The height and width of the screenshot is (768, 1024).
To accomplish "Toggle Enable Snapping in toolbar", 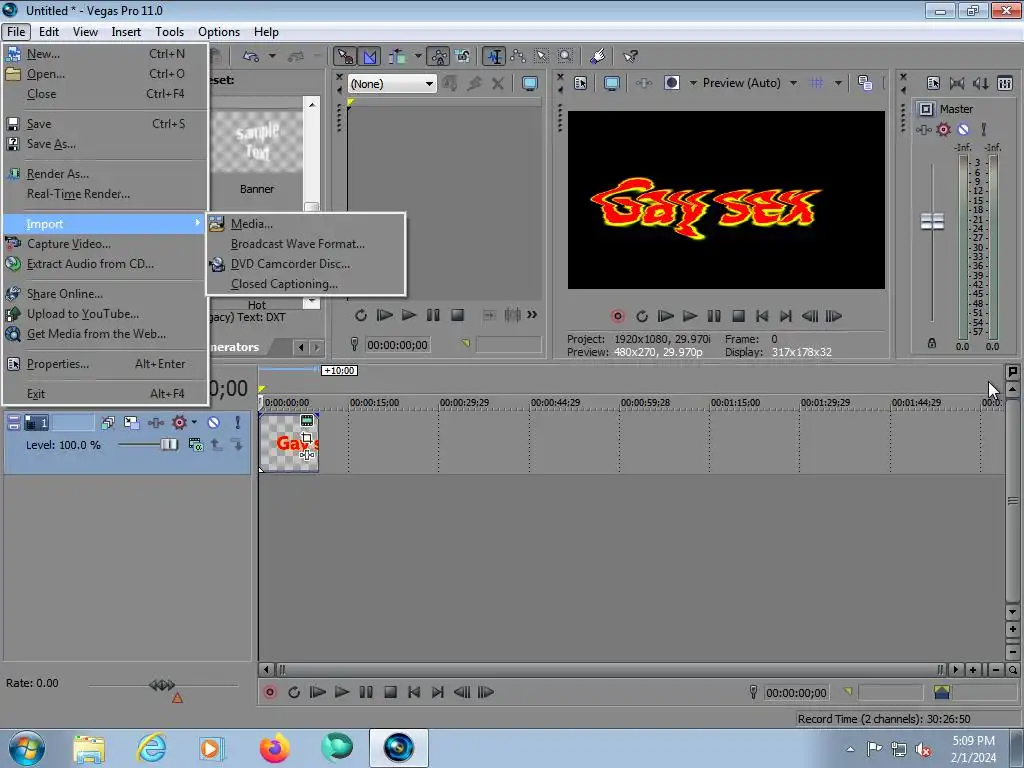I will pyautogui.click(x=345, y=57).
